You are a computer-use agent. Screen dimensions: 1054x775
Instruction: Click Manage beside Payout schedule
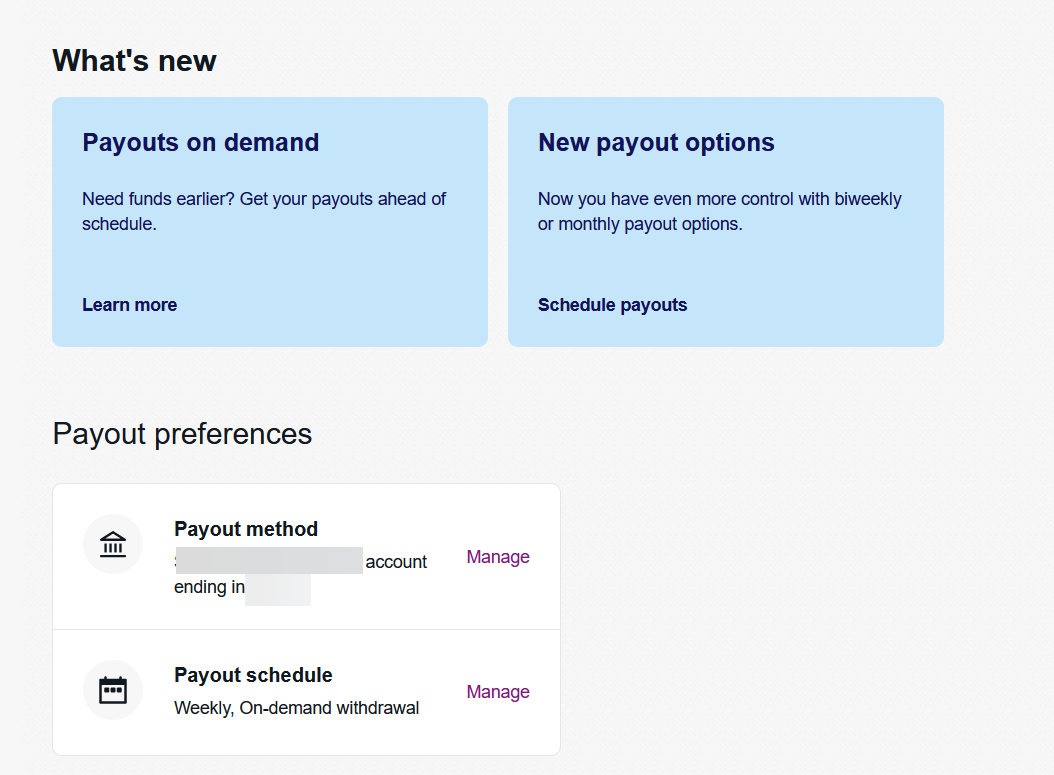pyautogui.click(x=497, y=692)
